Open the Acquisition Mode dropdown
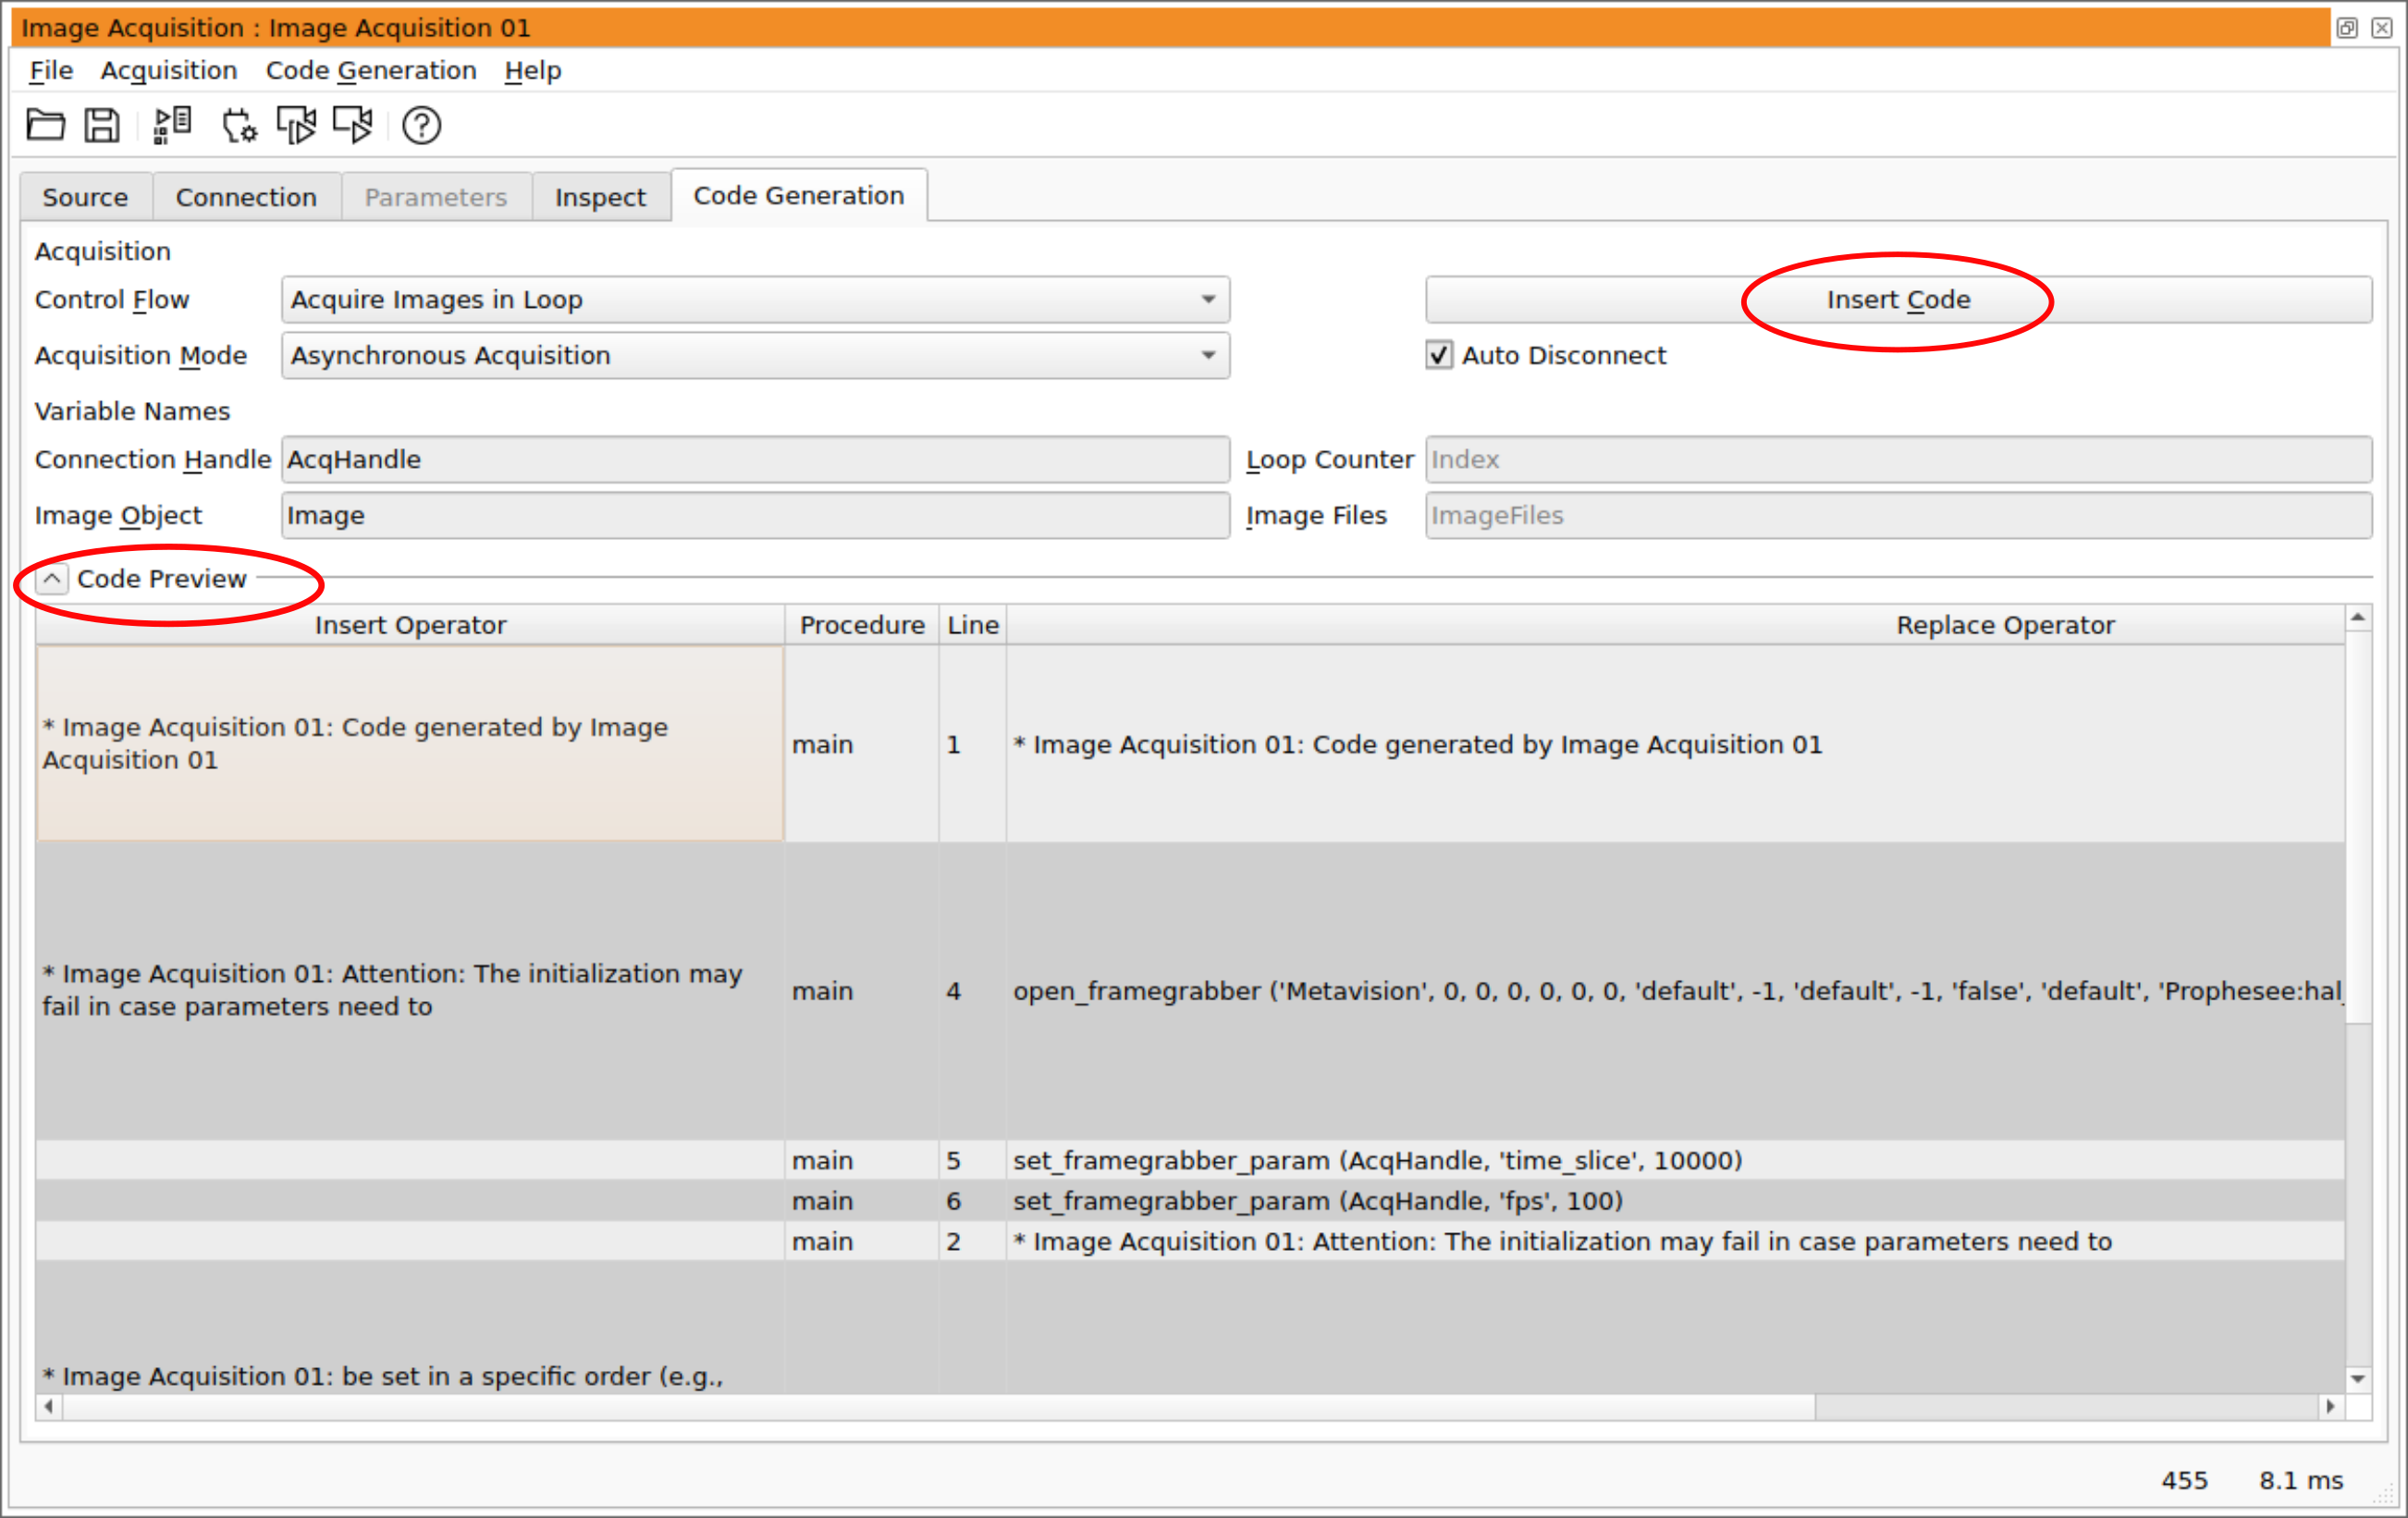2408x1518 pixels. tap(755, 355)
